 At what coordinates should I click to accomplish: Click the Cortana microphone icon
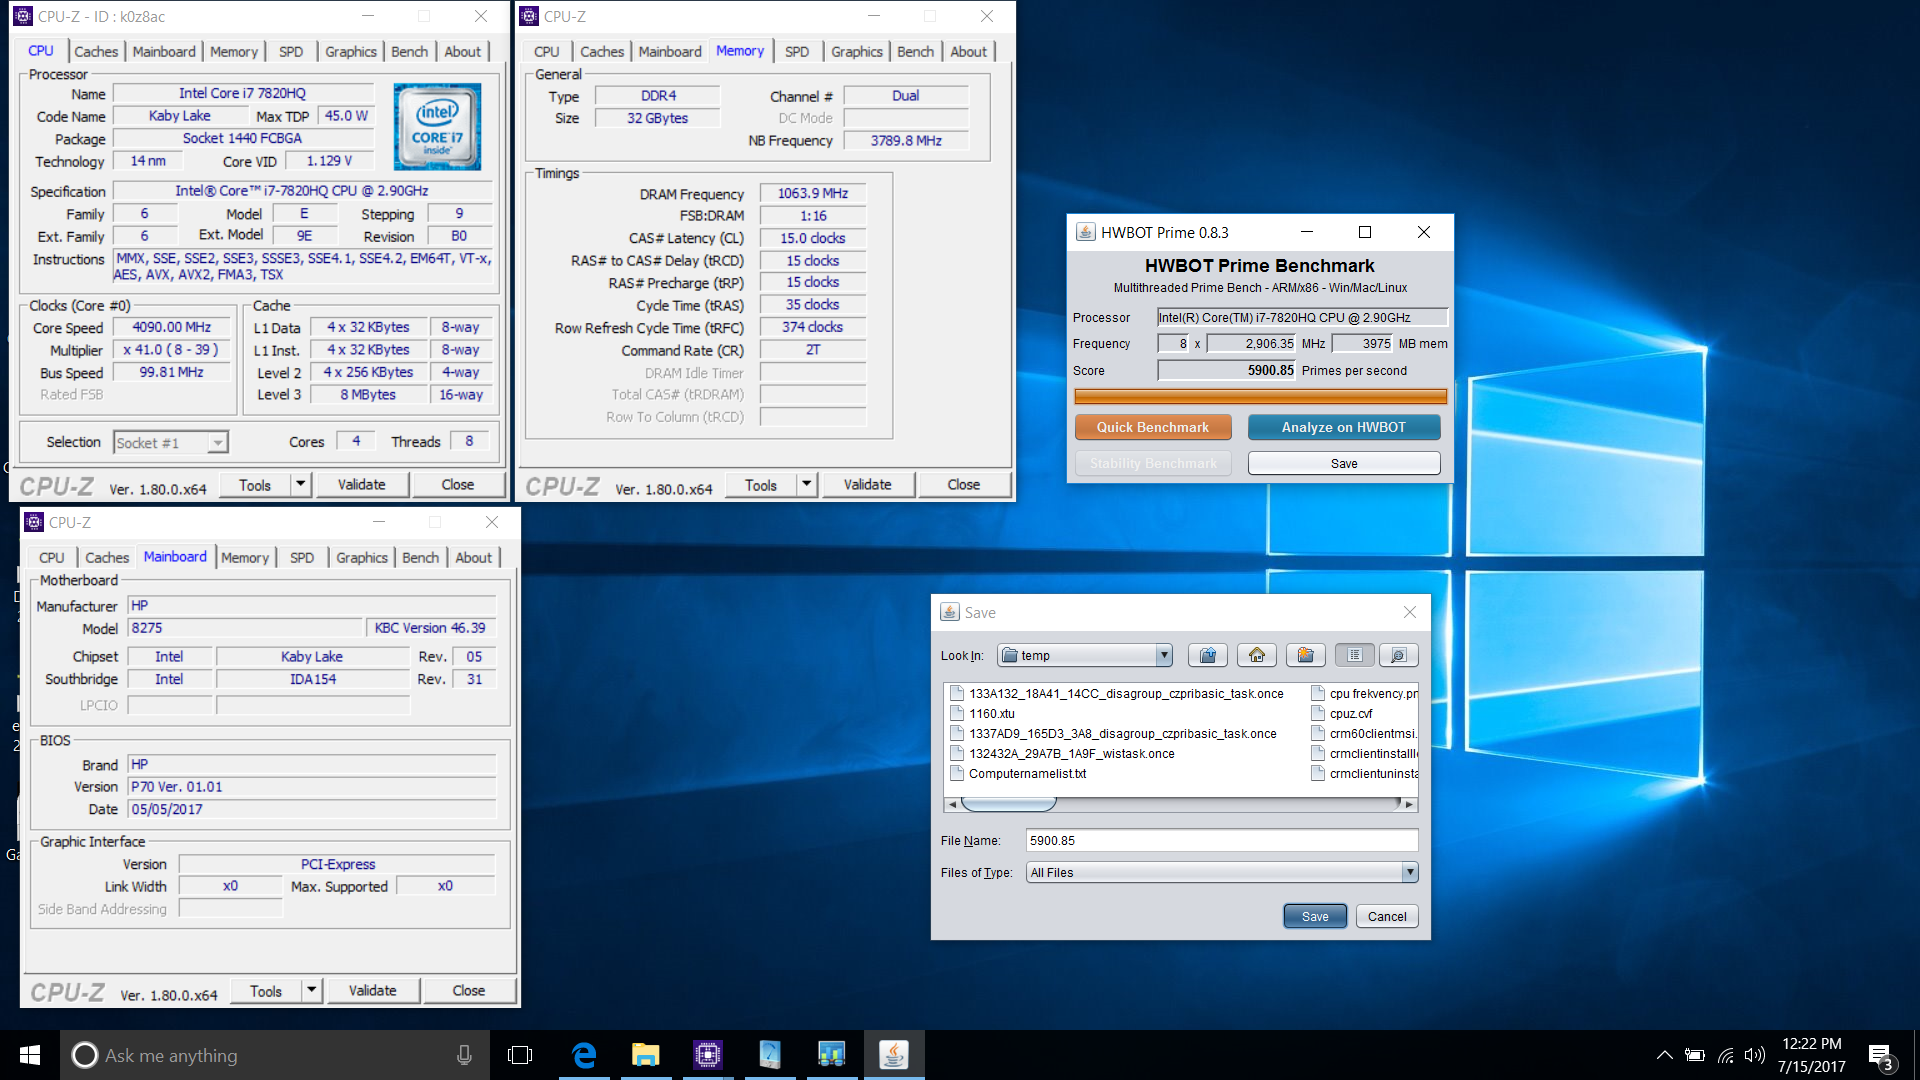(x=464, y=1055)
